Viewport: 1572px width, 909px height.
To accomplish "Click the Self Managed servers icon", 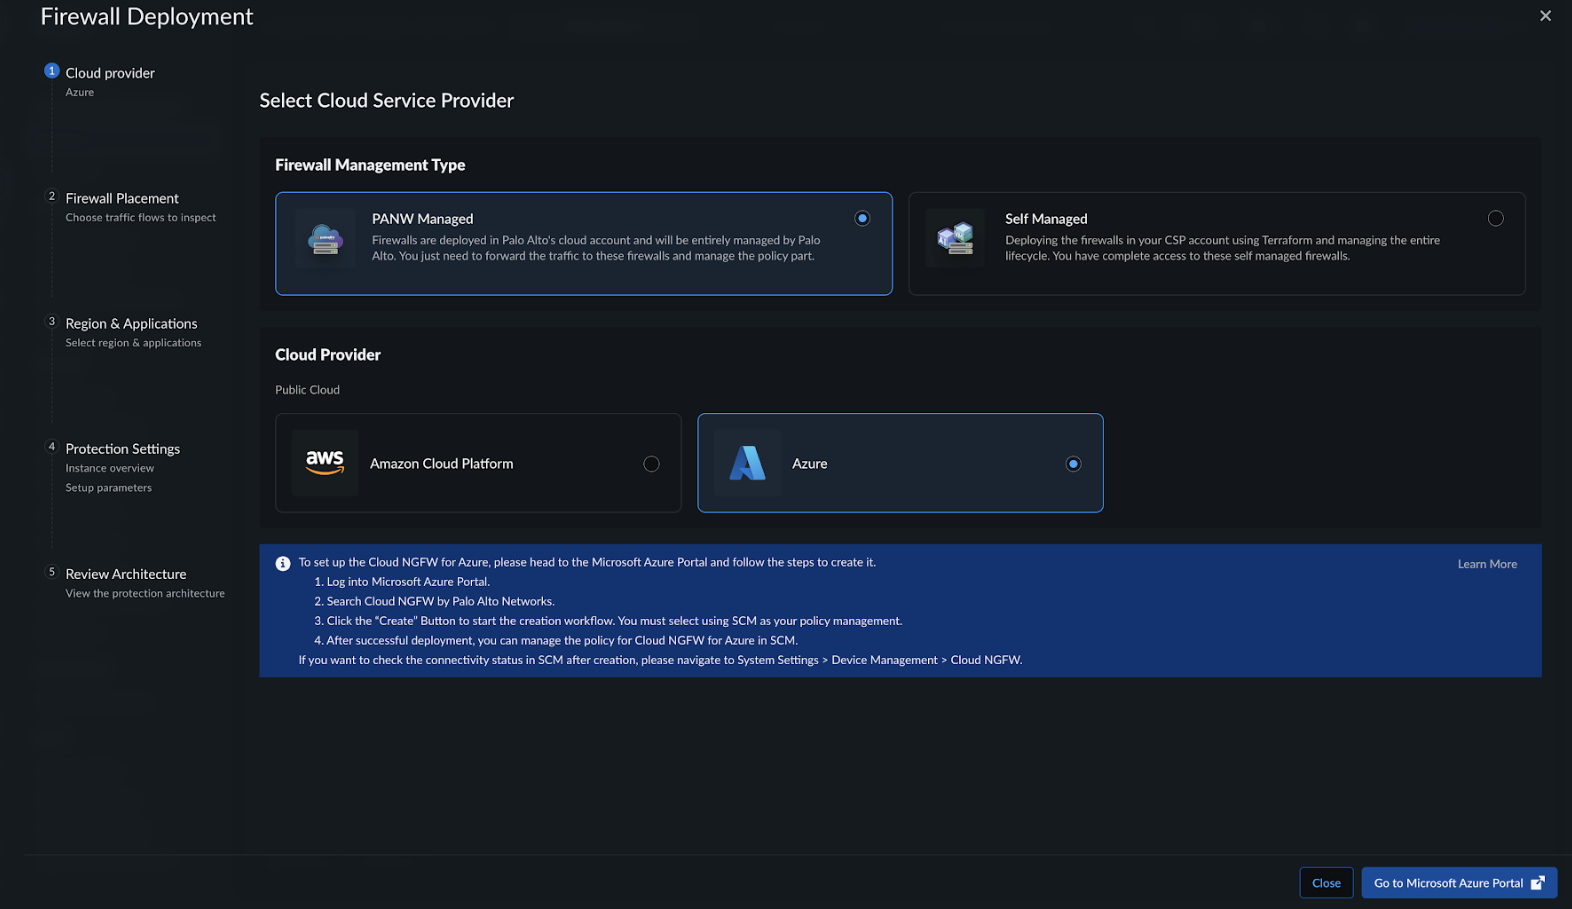I will point(955,239).
